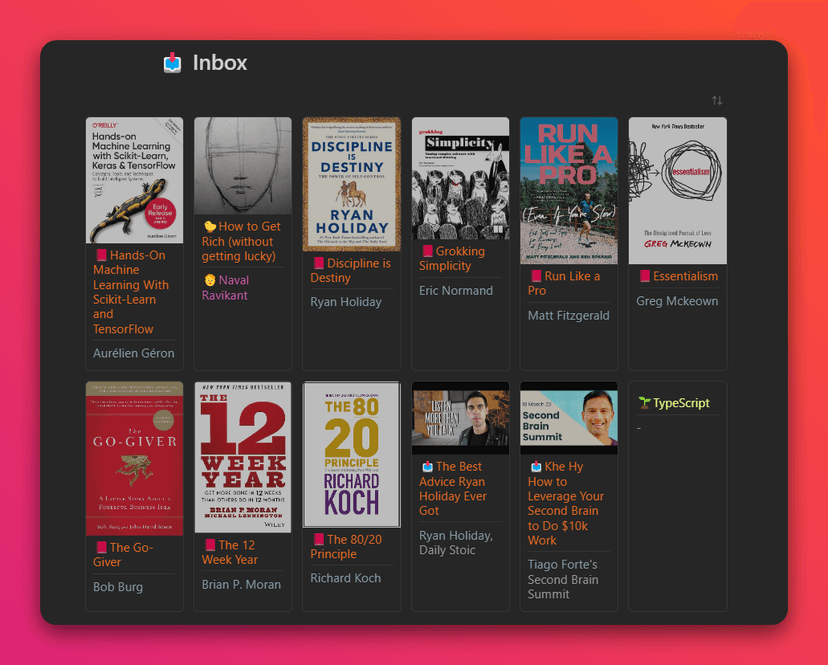Open The 12 Week Year title link
828x665 pixels.
tap(230, 552)
